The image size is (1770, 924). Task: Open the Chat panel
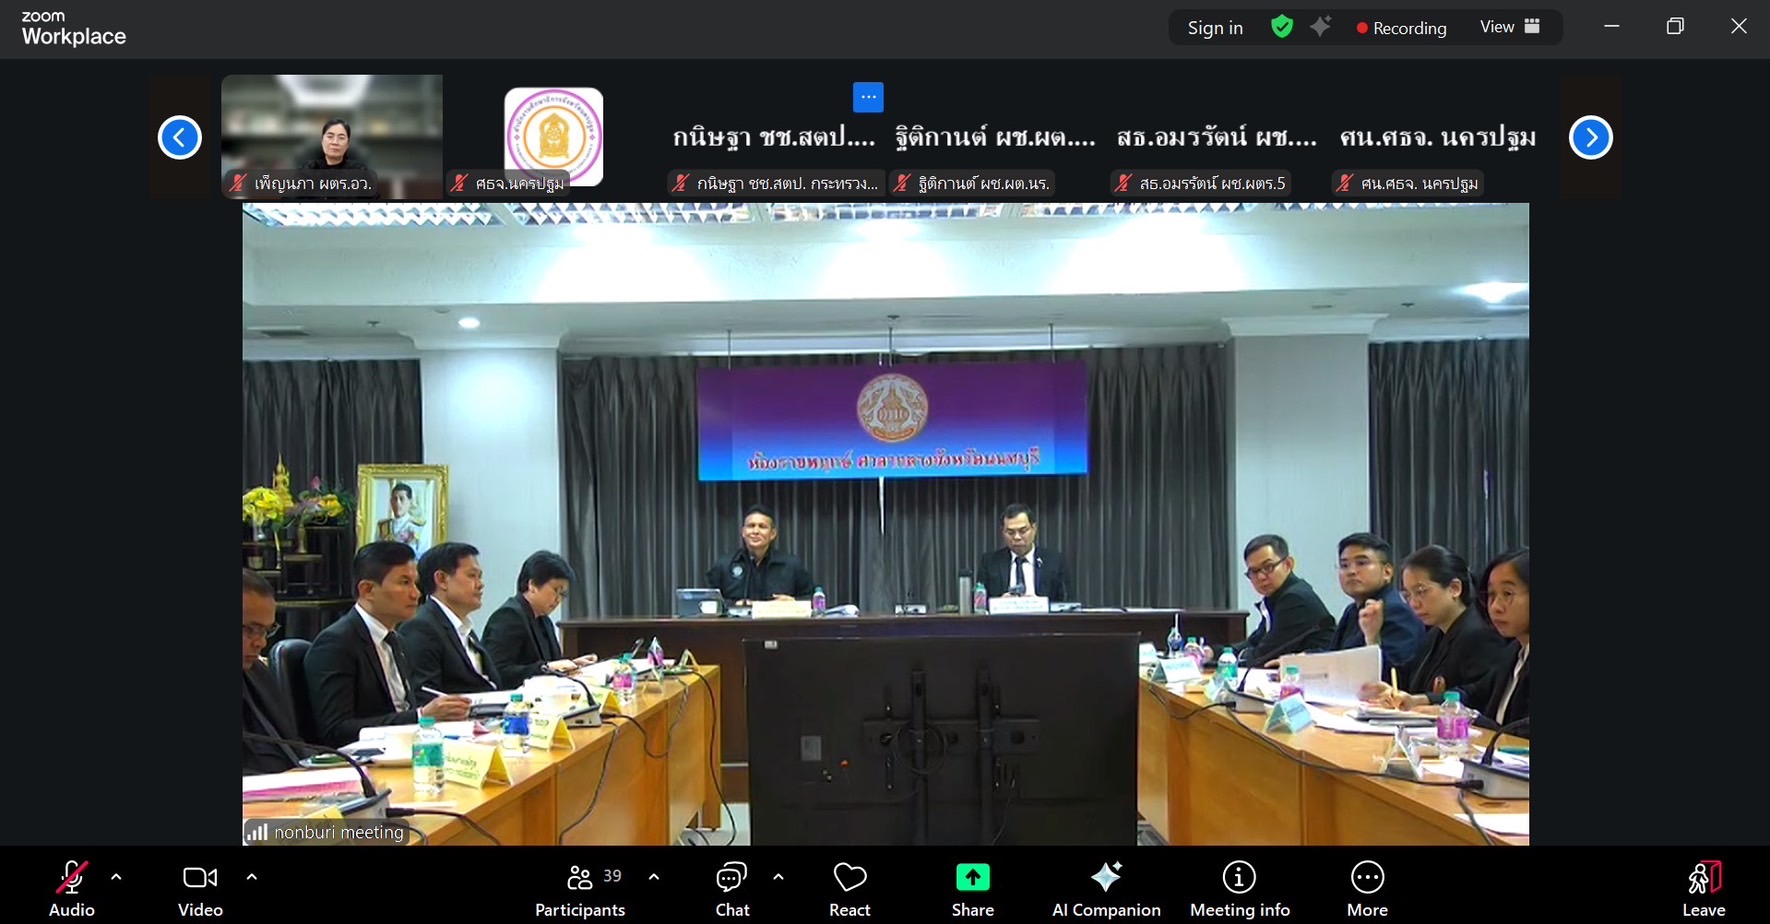[732, 888]
